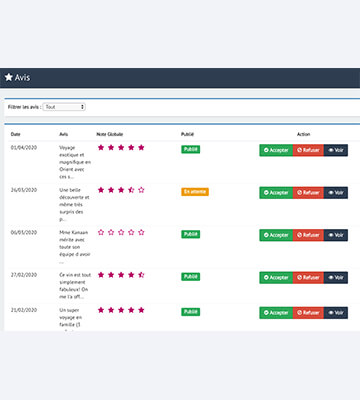Refuse the review dated 06/03/2020

click(x=308, y=235)
